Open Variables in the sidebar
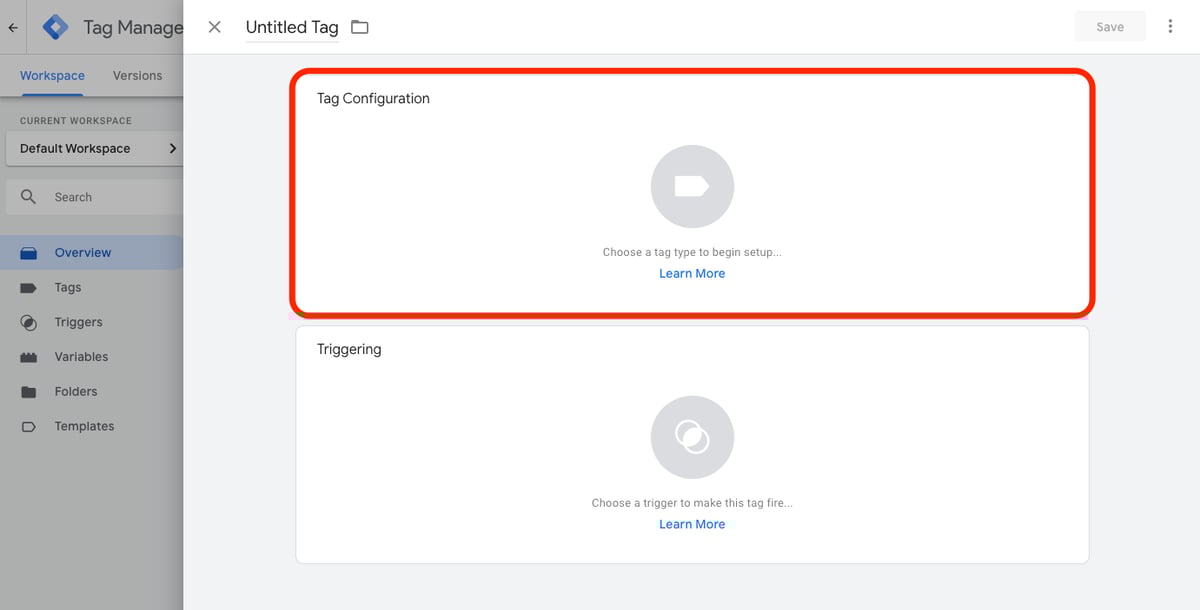 [91, 356]
